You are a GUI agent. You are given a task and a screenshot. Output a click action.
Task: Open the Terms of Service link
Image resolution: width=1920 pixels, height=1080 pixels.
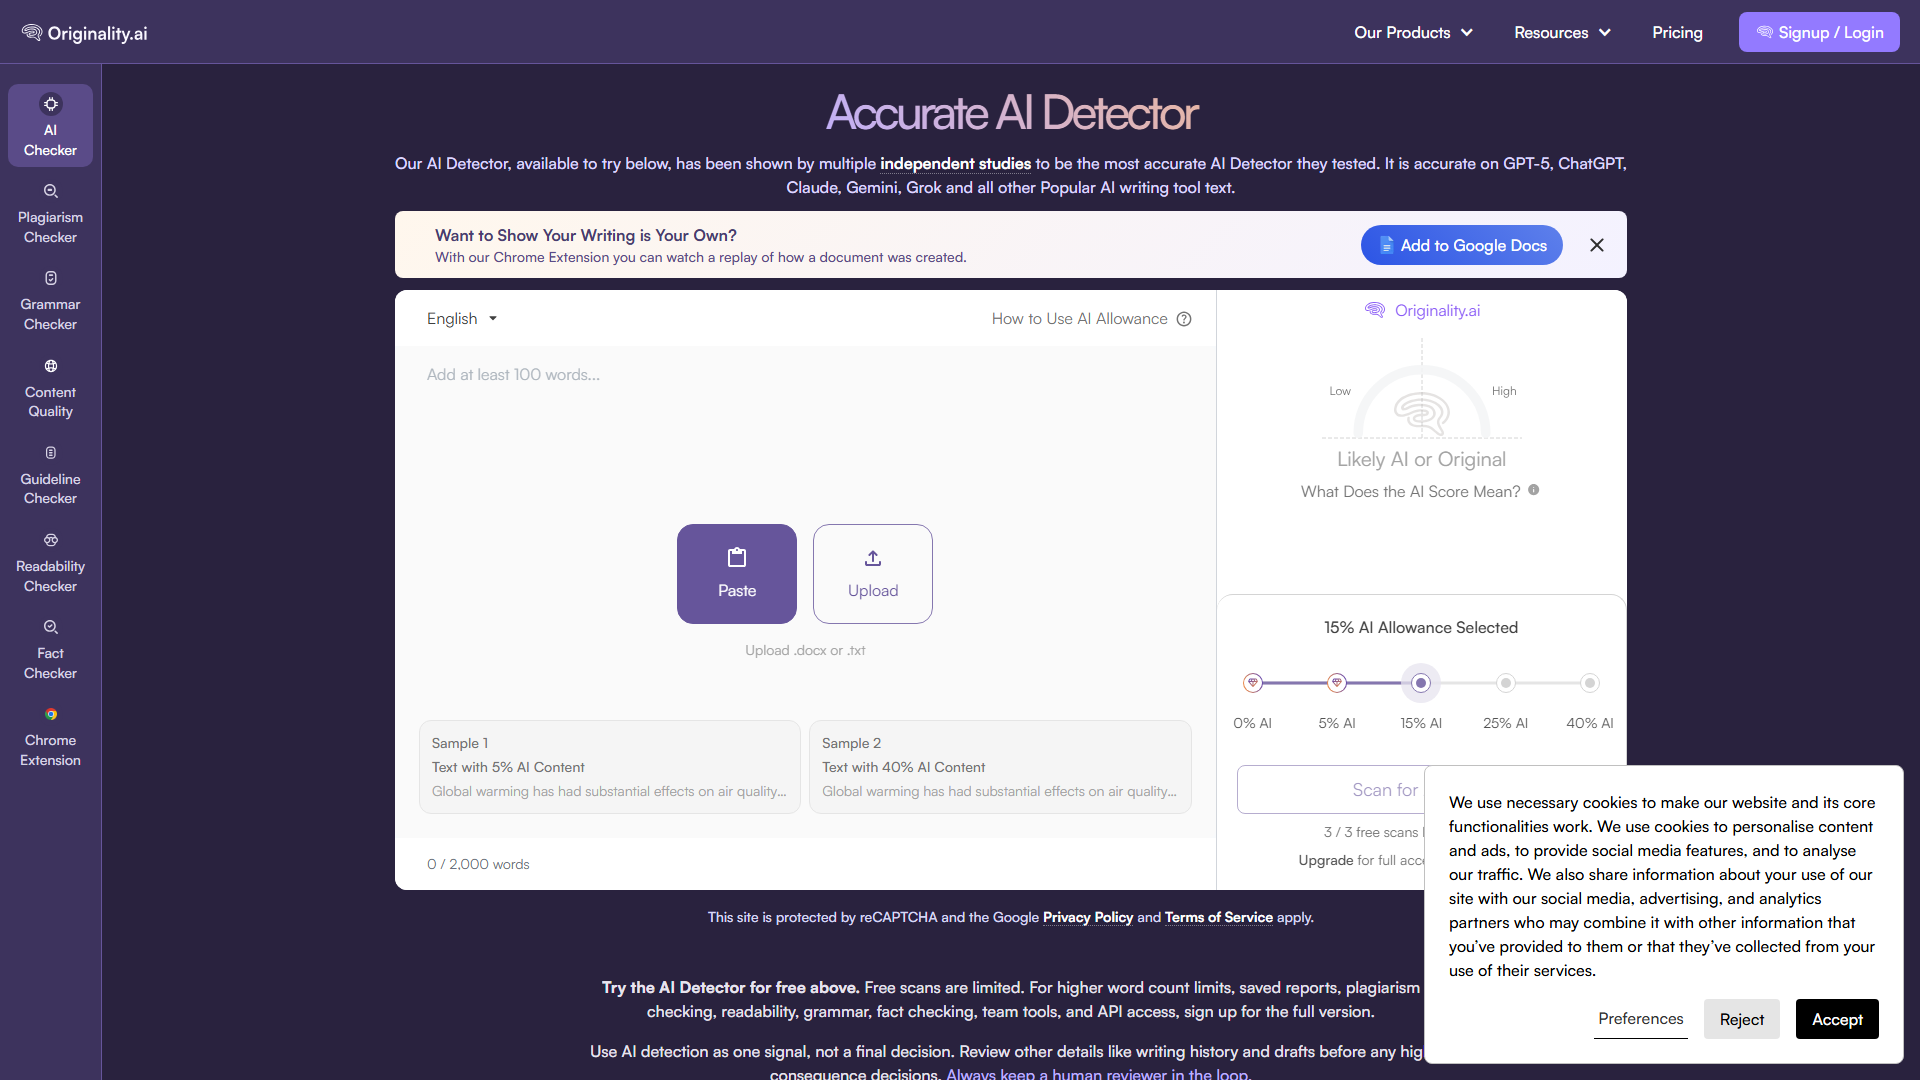coord(1218,917)
